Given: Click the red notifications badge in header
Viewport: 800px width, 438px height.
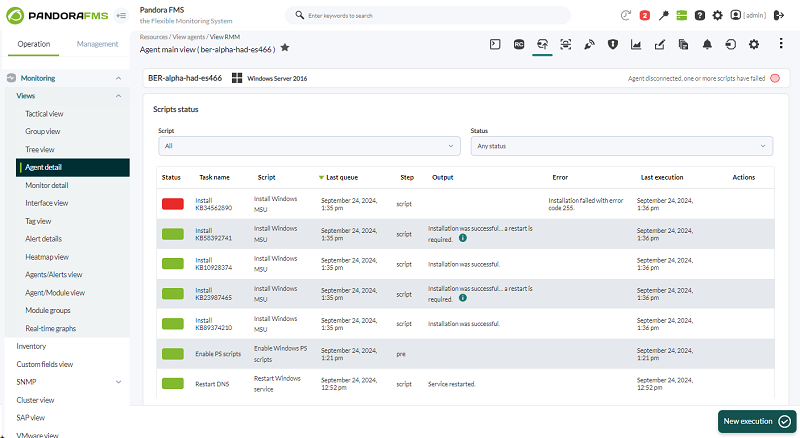Looking at the screenshot, I should [x=645, y=15].
